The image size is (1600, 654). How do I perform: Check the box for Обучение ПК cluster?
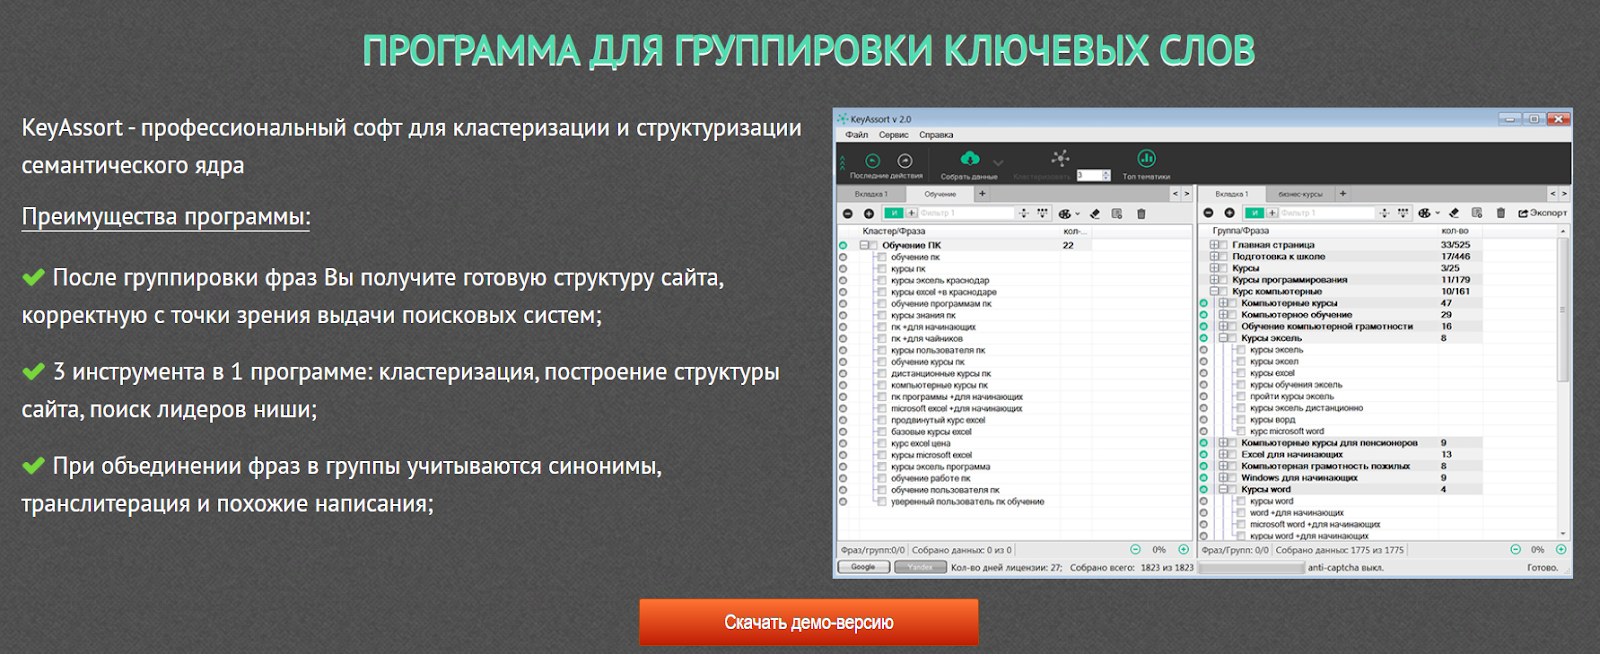pos(873,245)
